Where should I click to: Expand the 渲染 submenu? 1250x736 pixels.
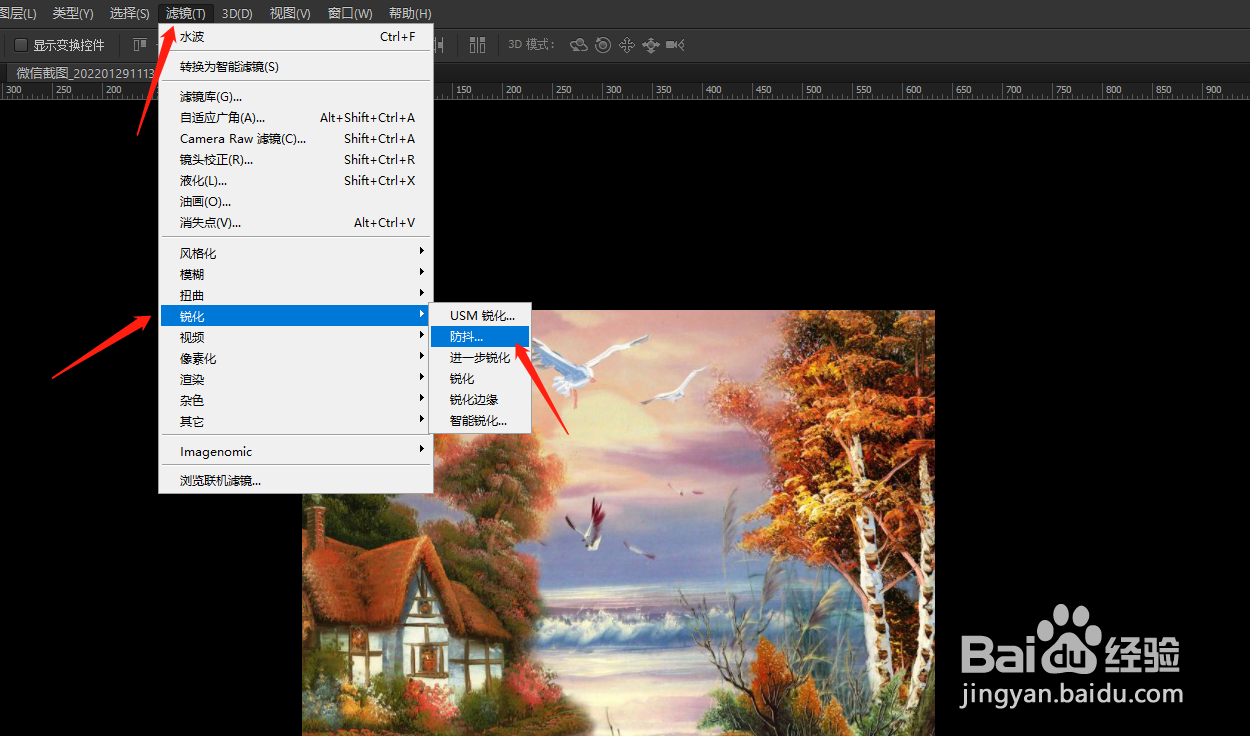(296, 379)
